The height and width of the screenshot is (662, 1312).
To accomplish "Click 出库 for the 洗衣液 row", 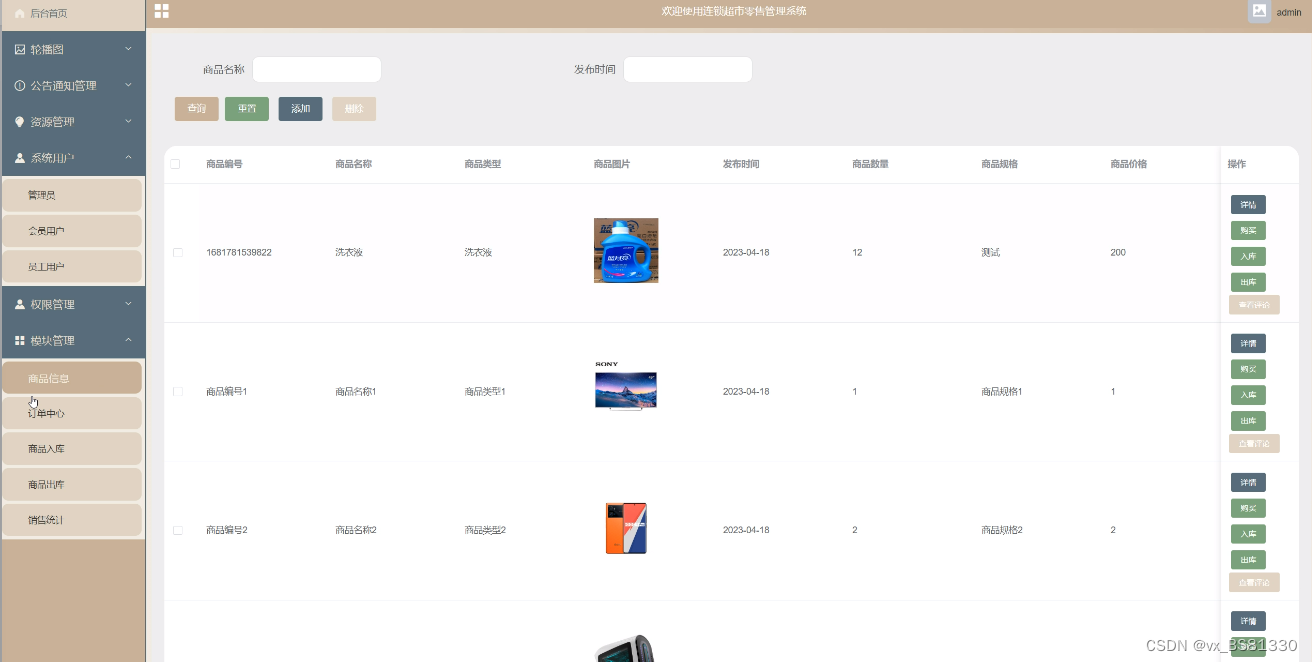I will pos(1248,282).
